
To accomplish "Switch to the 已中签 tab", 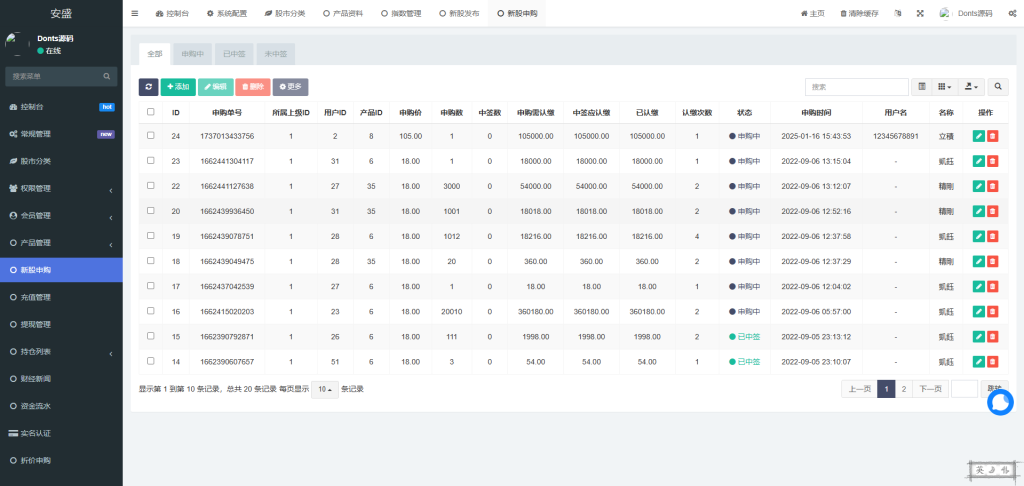I will (x=234, y=53).
